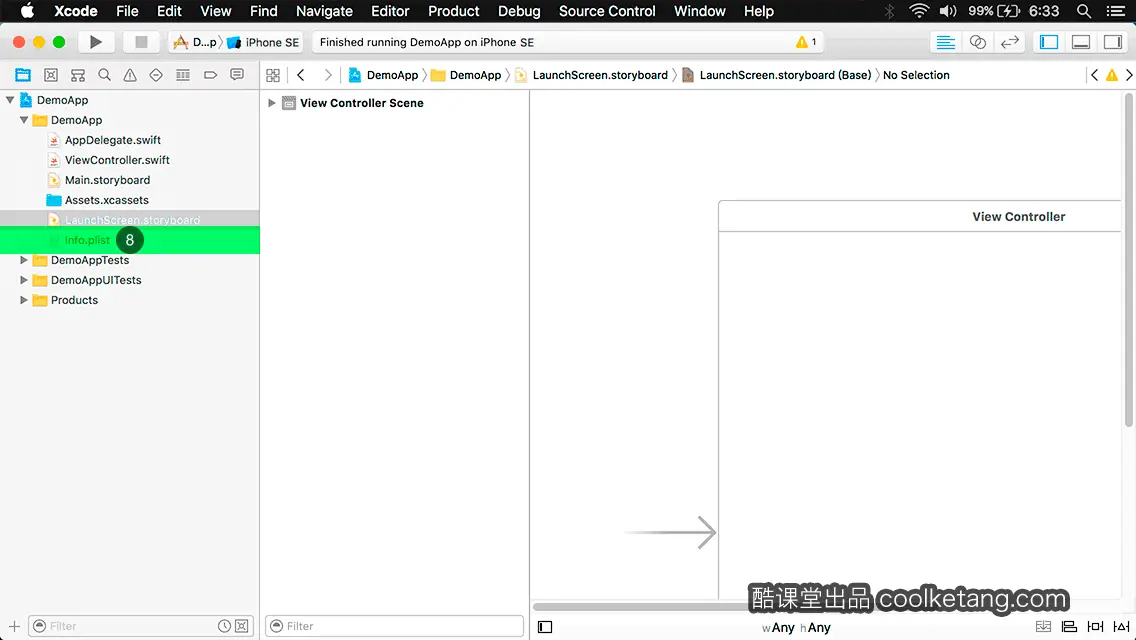Open the Source Control menu

607,11
